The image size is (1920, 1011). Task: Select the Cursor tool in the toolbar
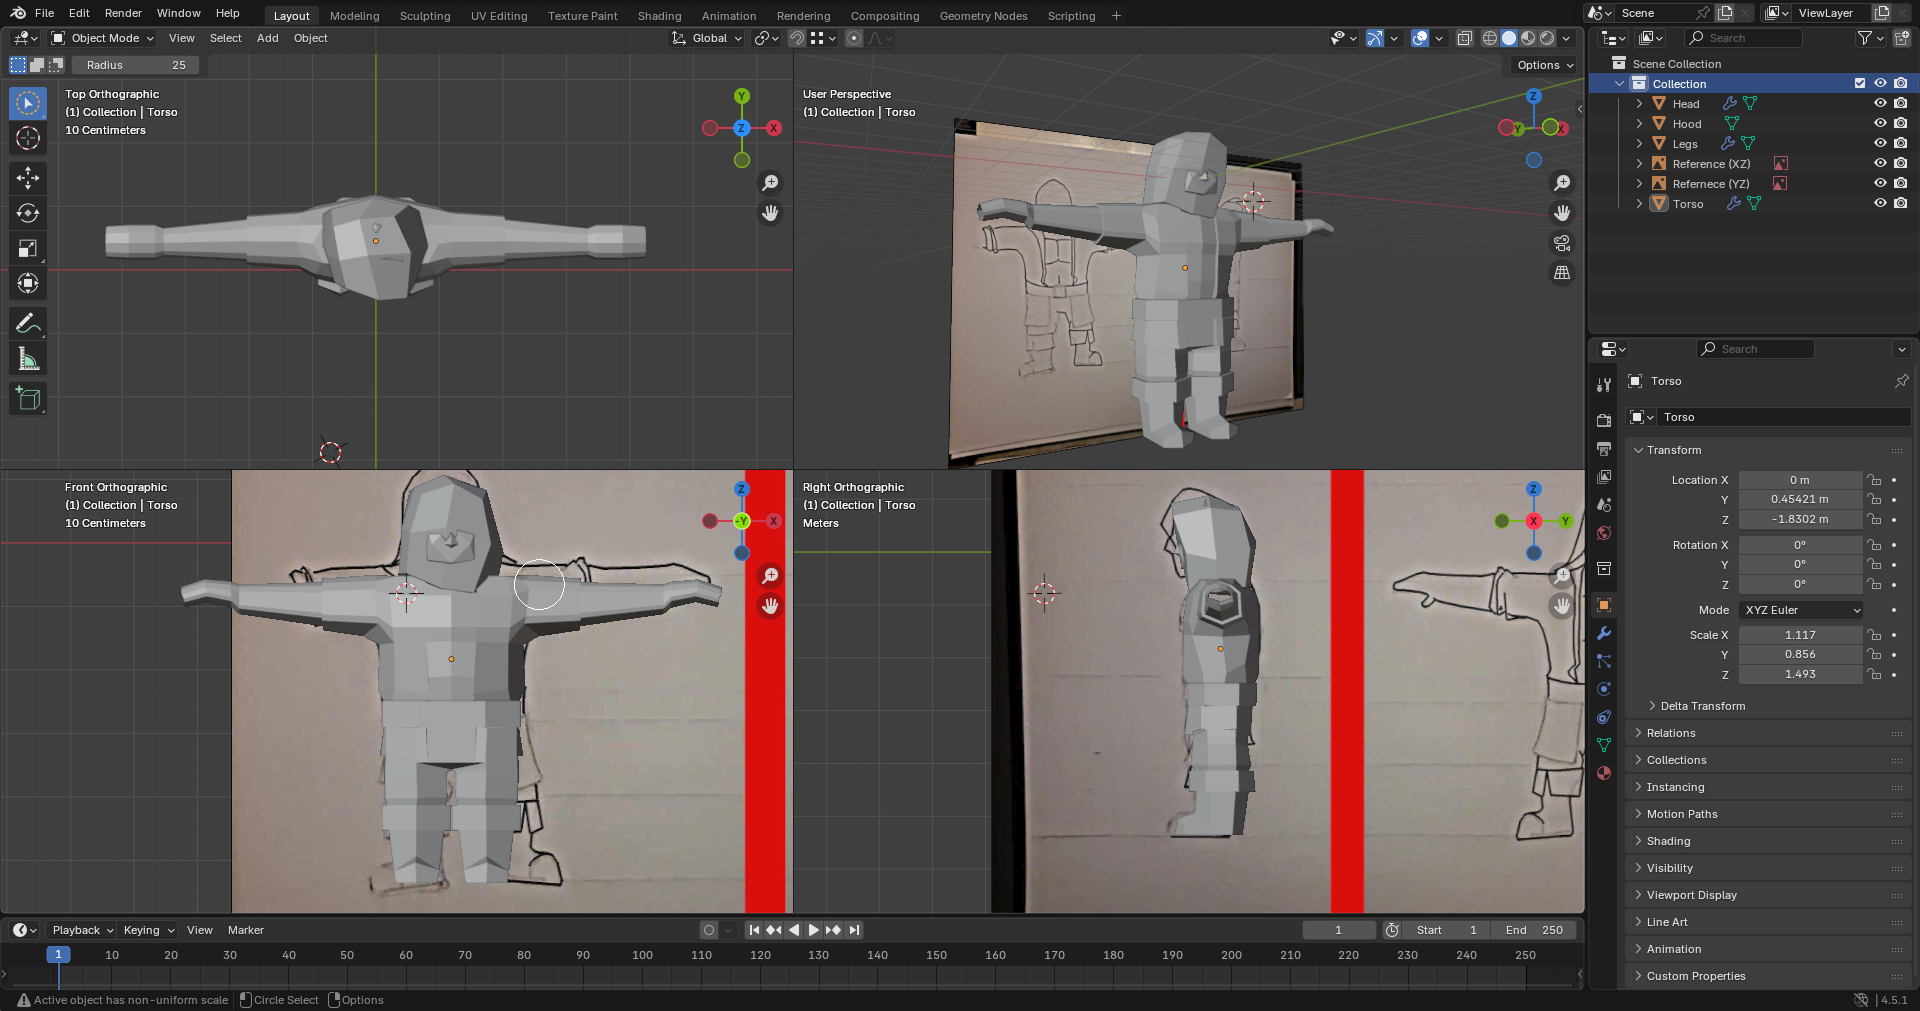click(28, 138)
